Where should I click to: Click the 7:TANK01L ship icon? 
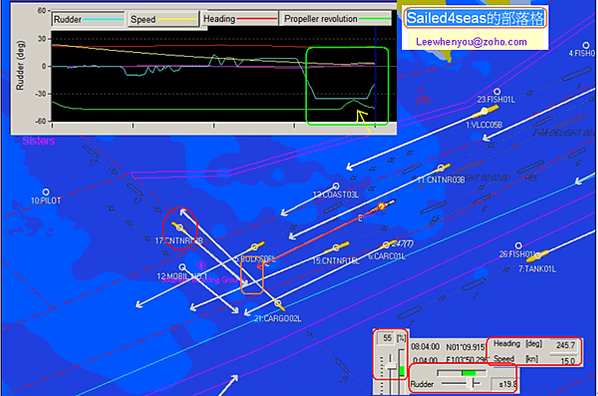tap(538, 255)
